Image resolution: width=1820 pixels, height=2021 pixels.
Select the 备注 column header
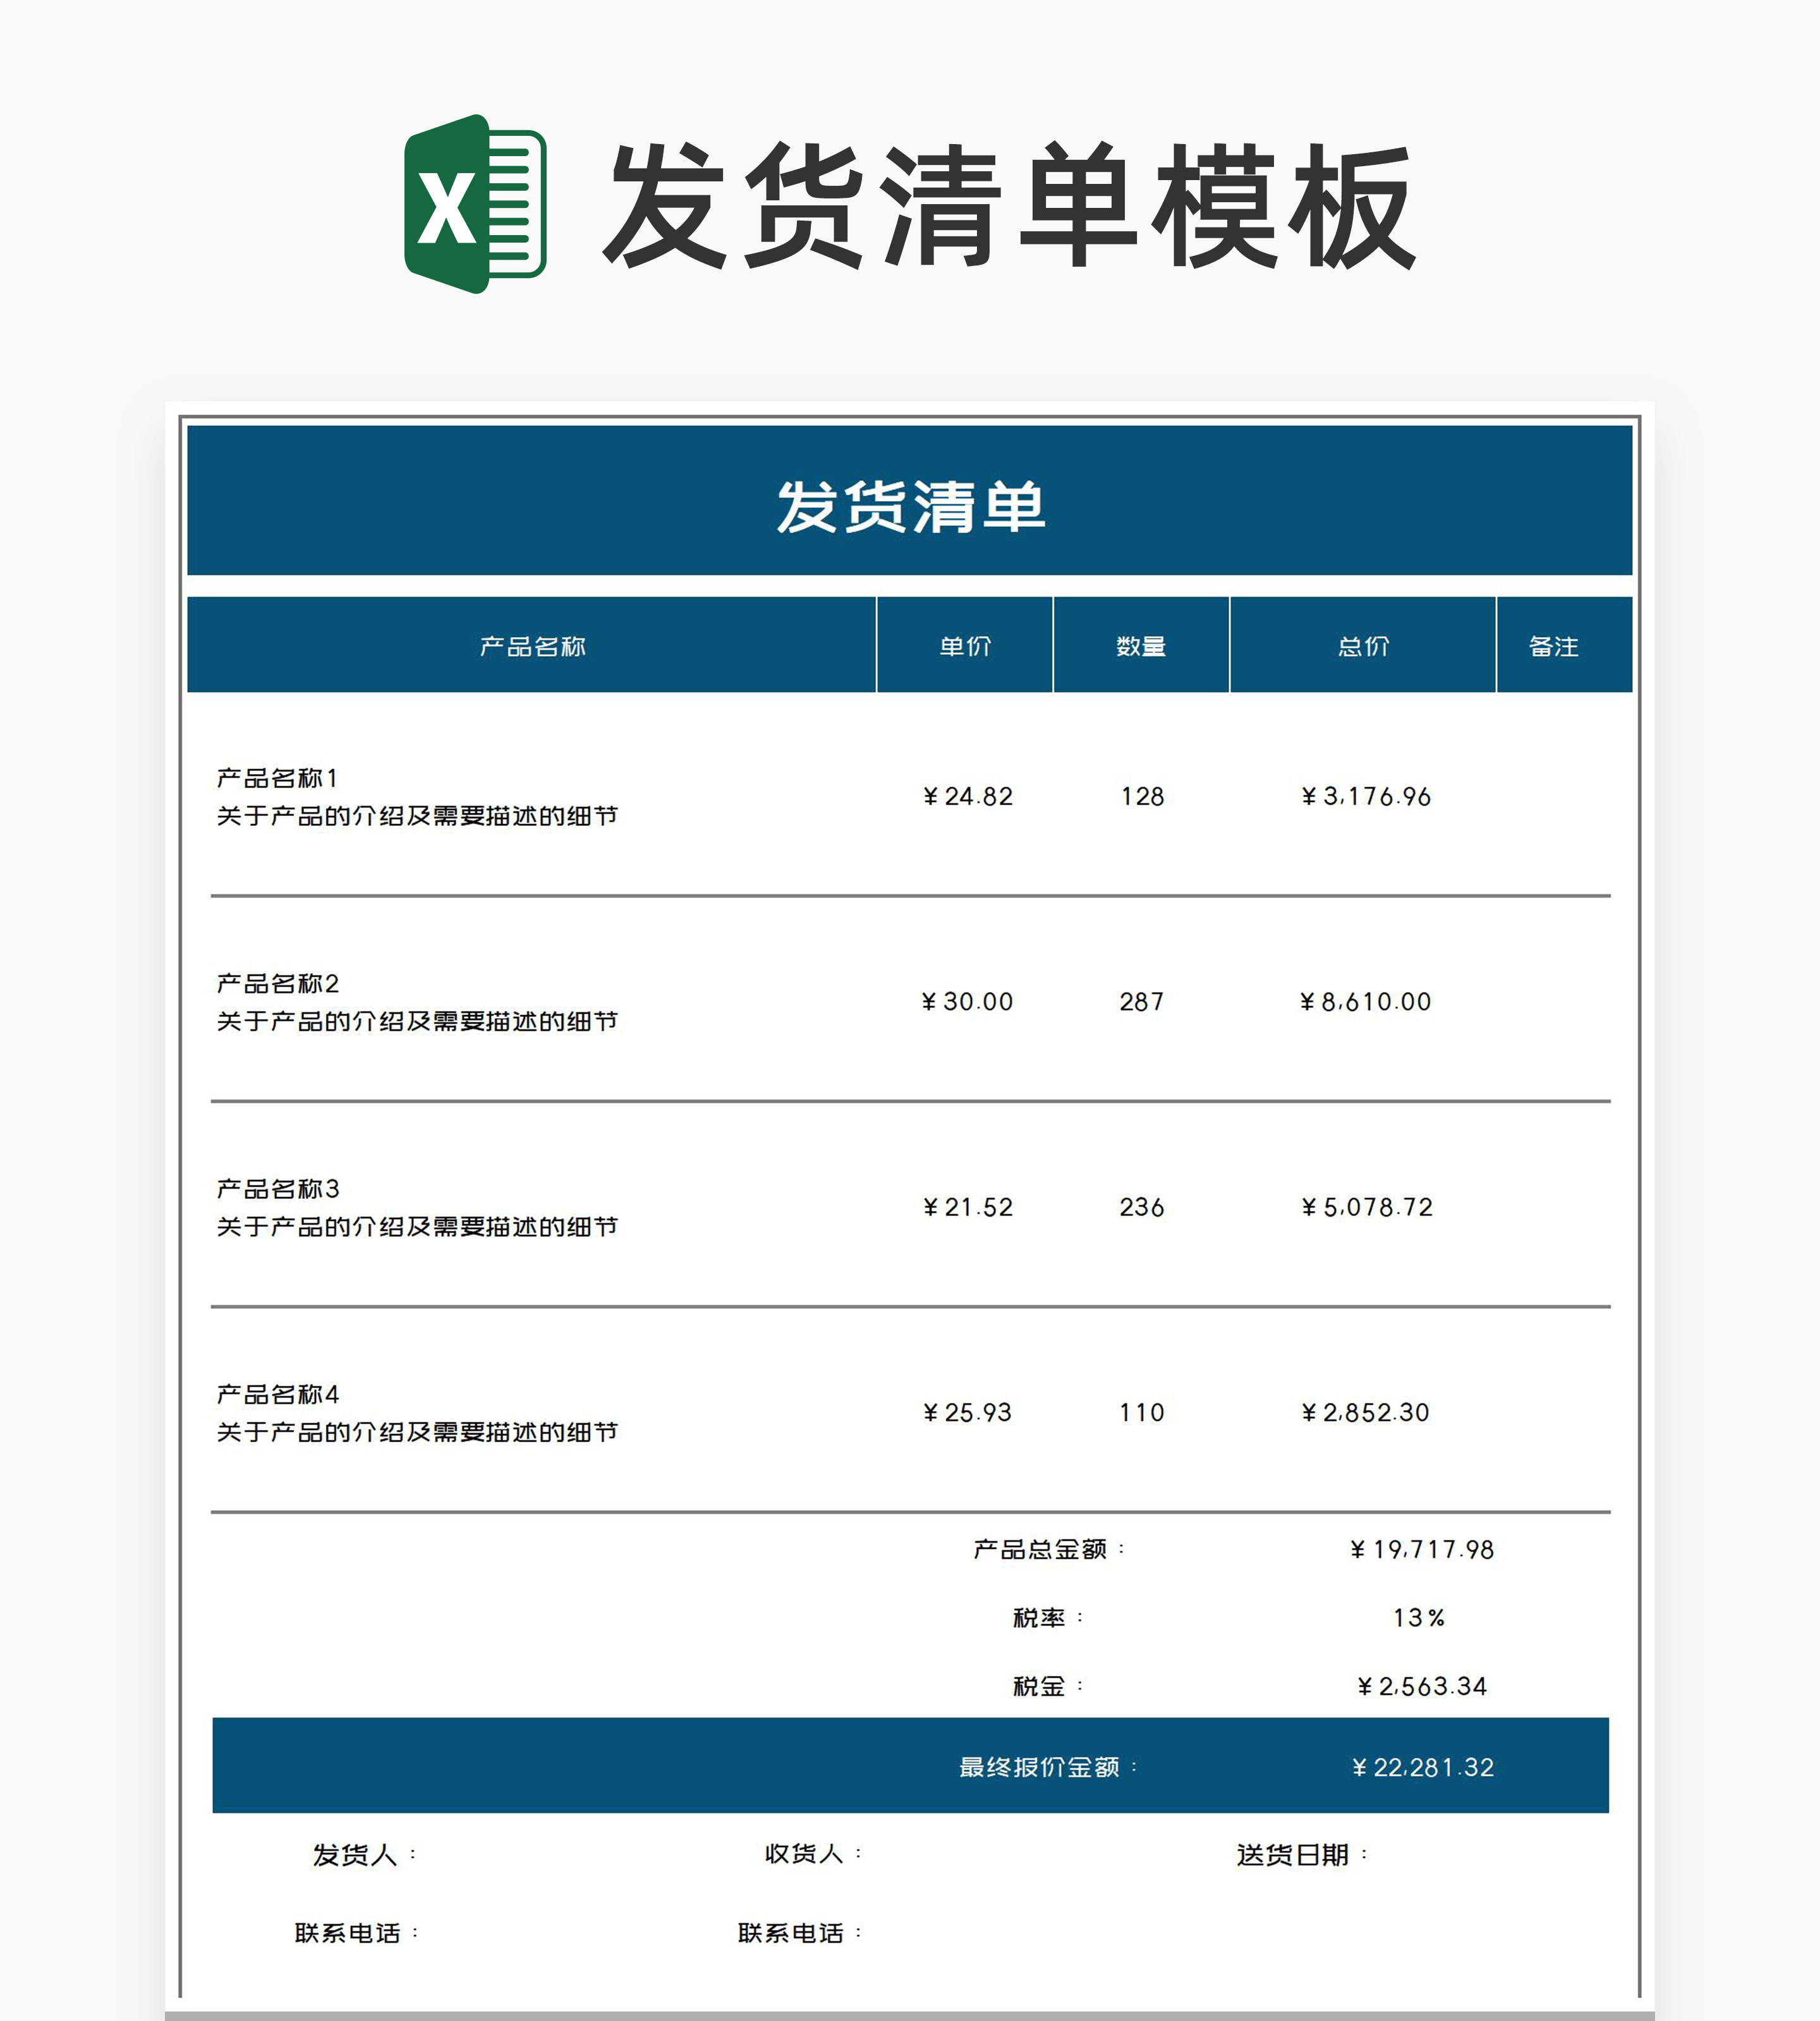click(1553, 647)
